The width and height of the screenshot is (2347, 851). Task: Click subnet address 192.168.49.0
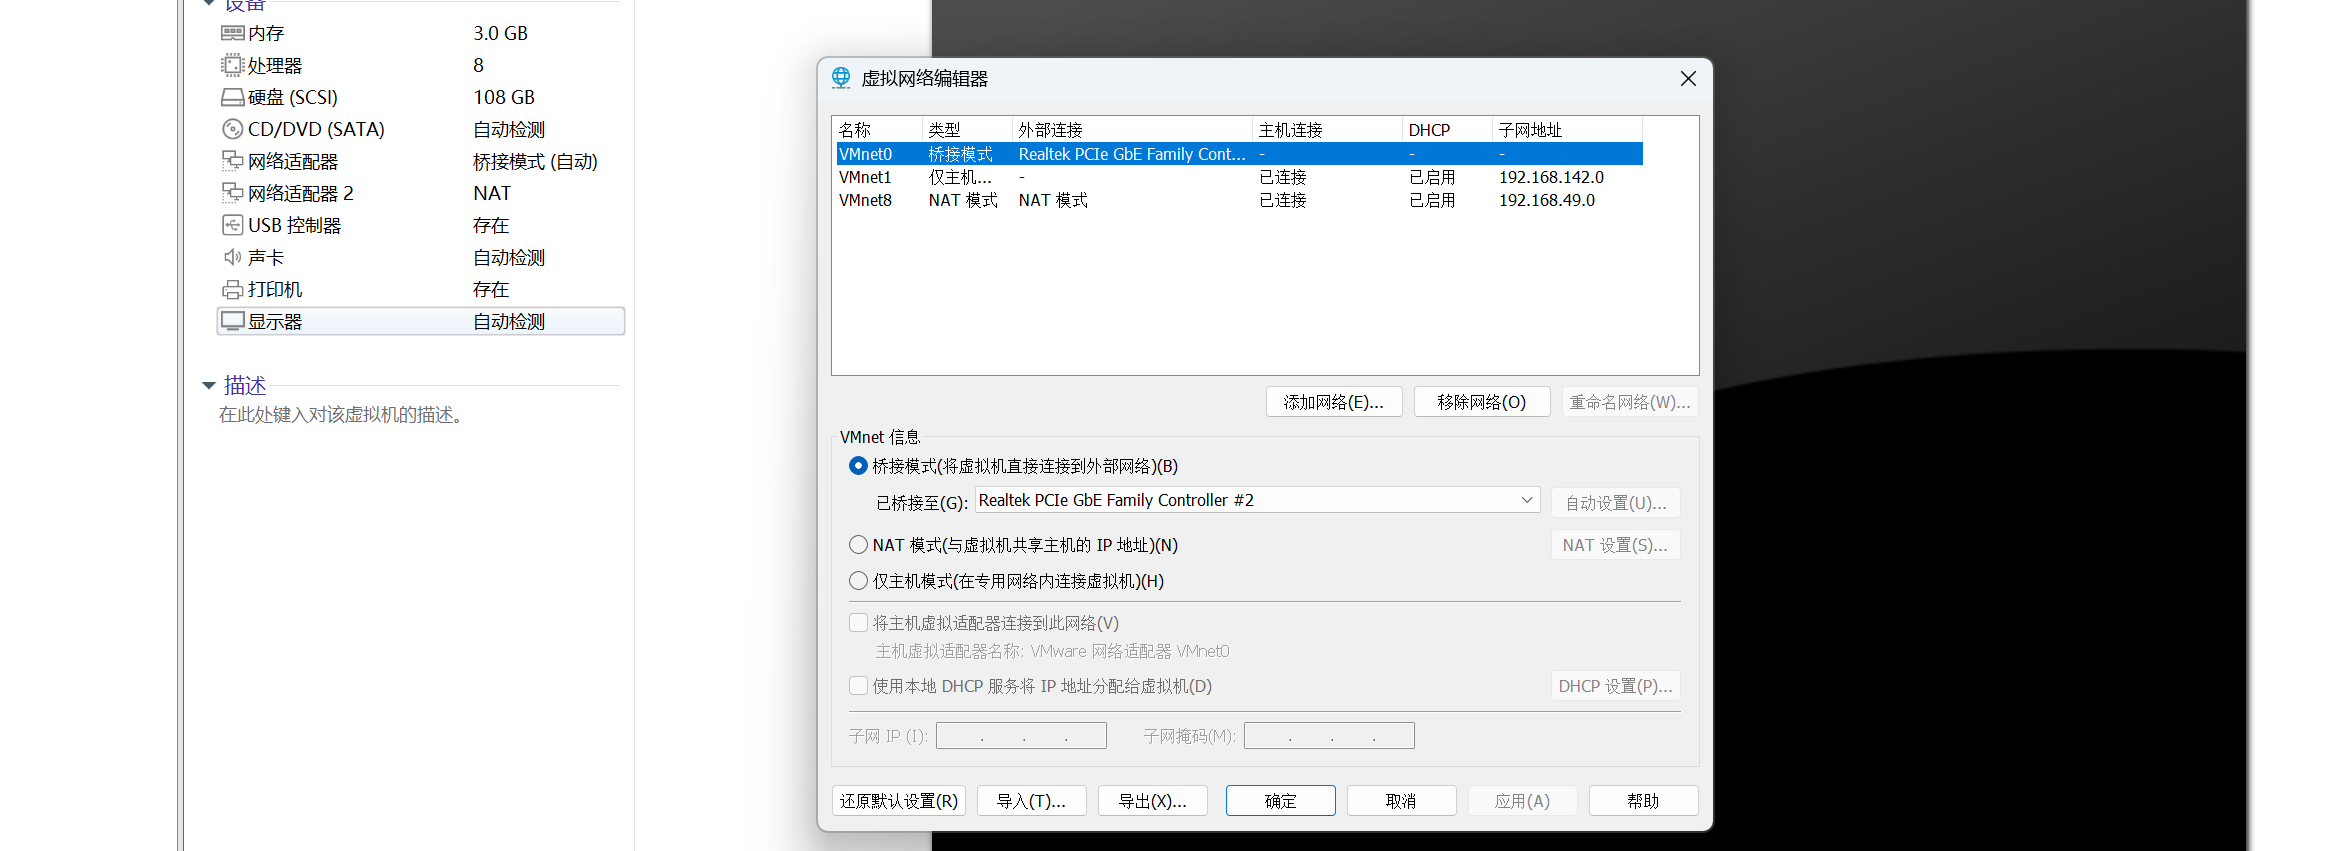(1547, 200)
